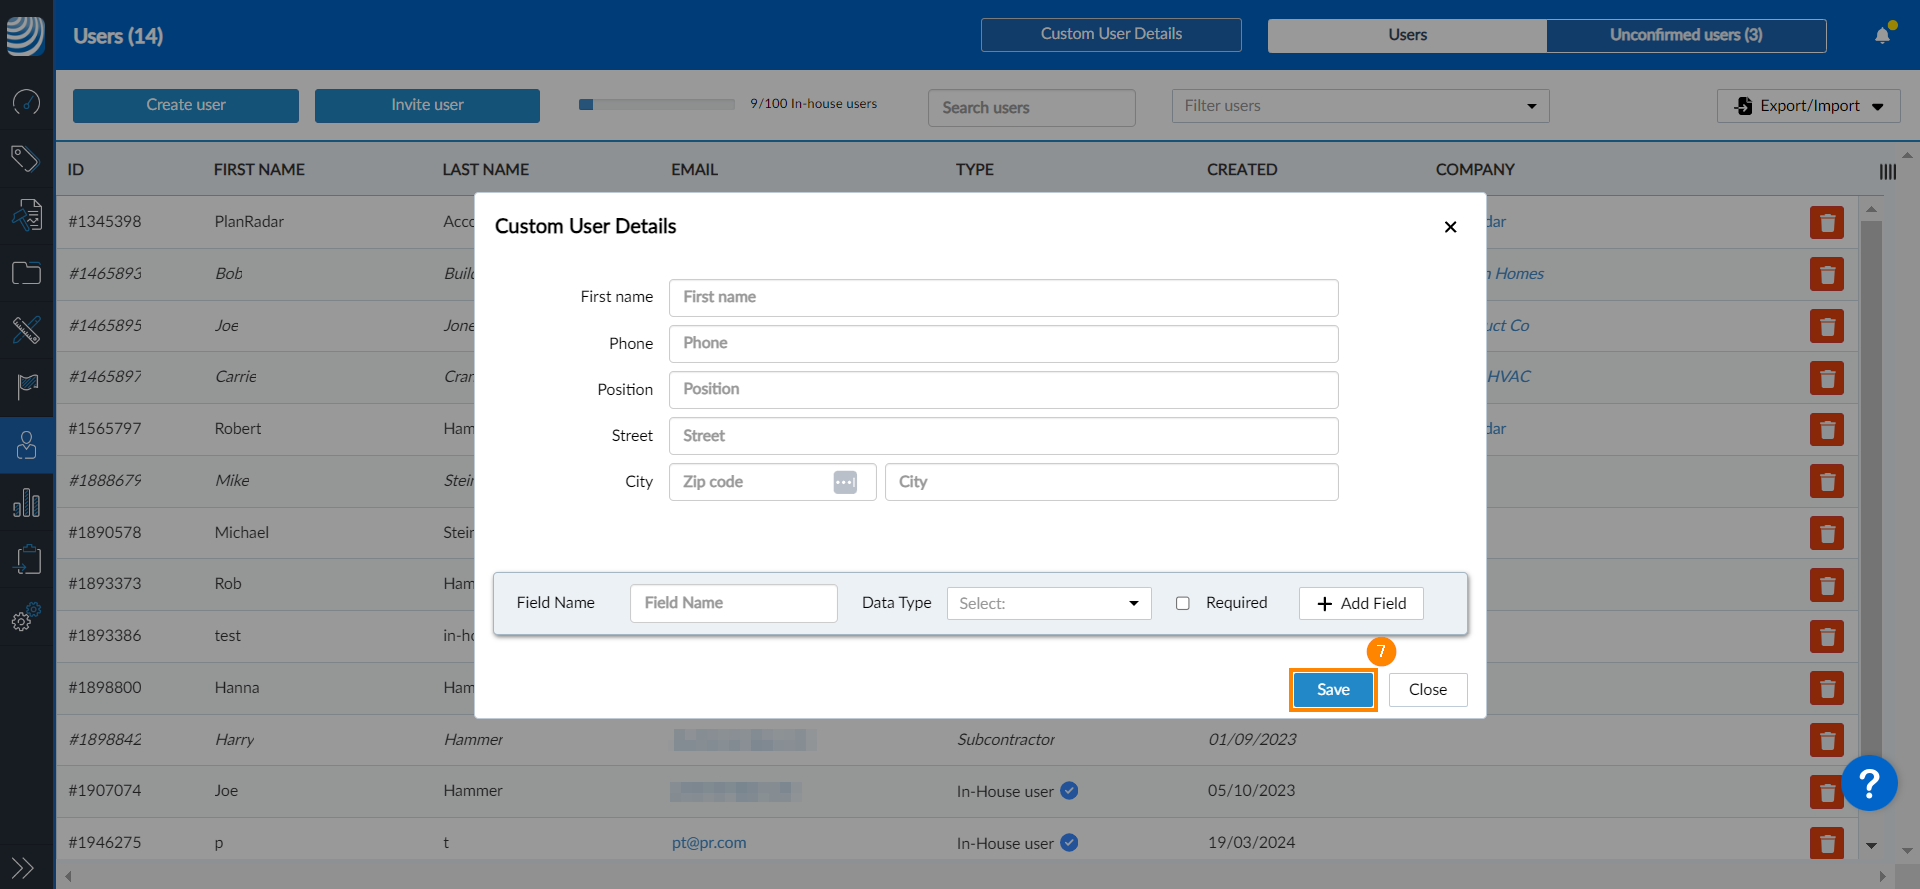Viewport: 1920px width, 889px height.
Task: Open the notifications bell icon
Action: tap(1882, 36)
